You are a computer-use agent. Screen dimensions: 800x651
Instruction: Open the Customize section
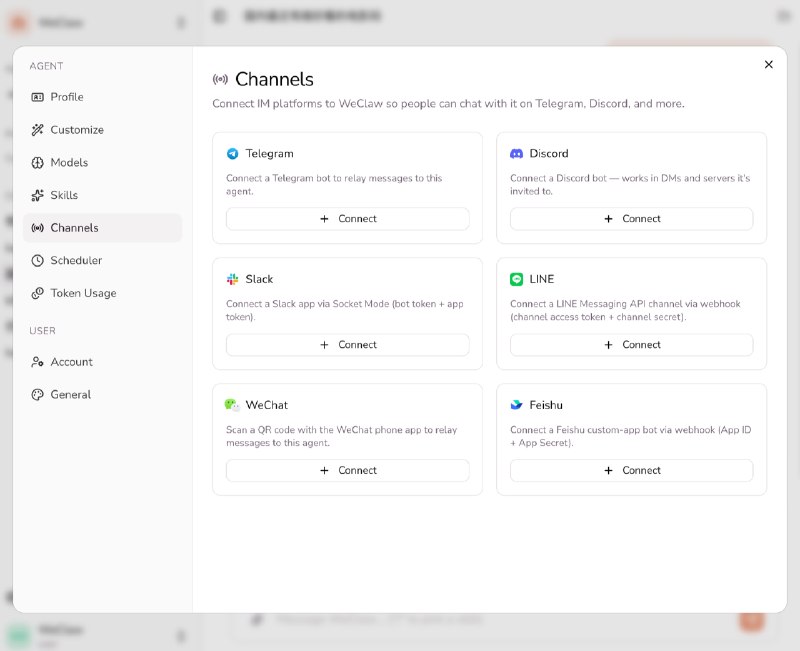tap(102, 130)
